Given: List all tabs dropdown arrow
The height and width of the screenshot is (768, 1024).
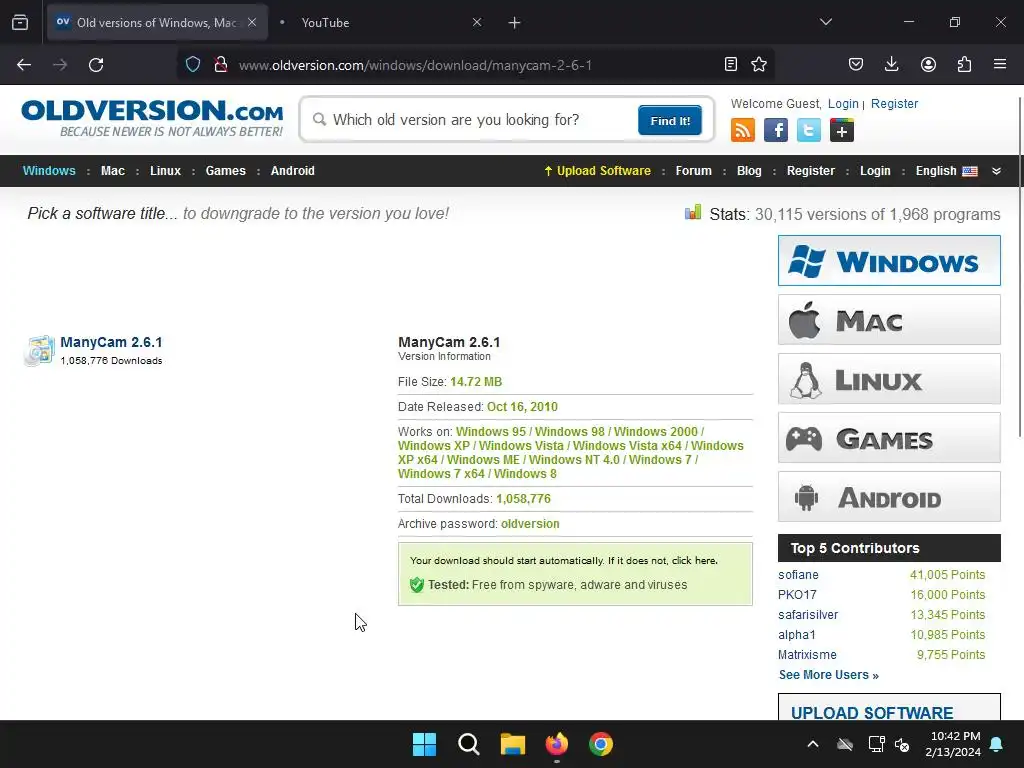Looking at the screenshot, I should 825,22.
